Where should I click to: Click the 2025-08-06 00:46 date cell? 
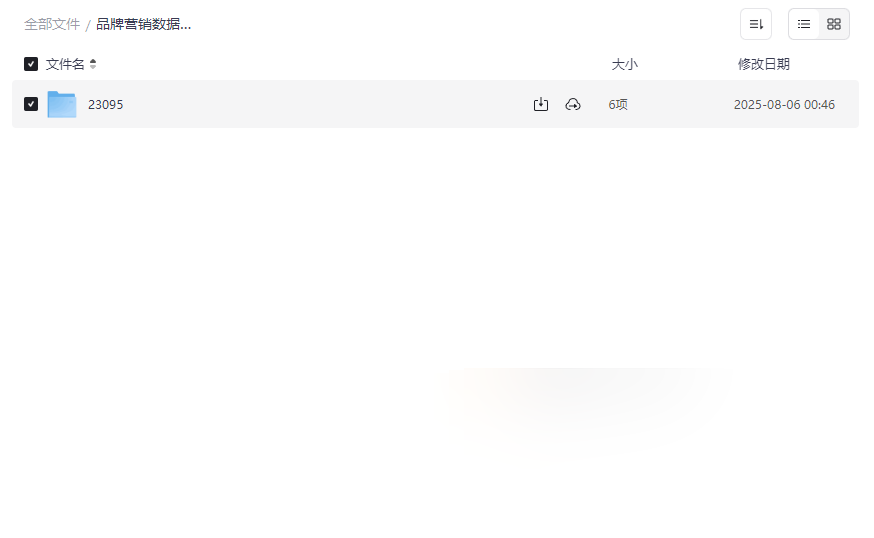pos(784,105)
